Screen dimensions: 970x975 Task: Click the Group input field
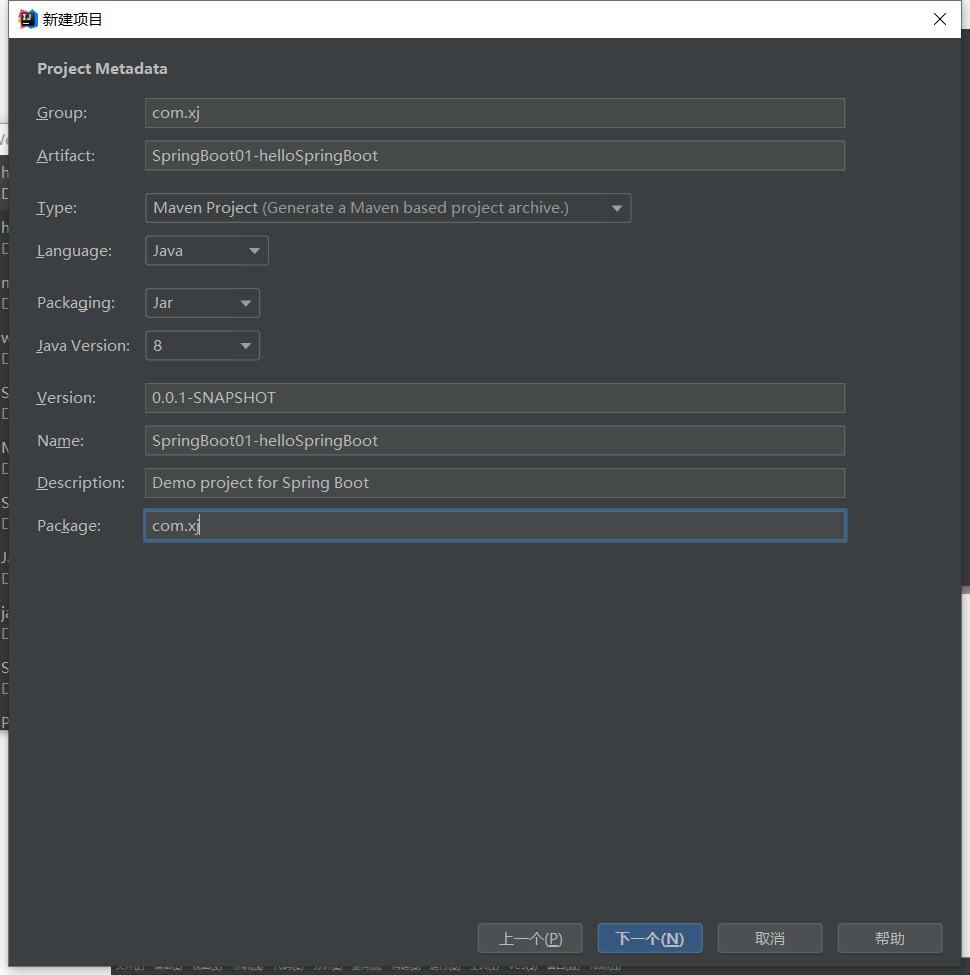(x=494, y=113)
